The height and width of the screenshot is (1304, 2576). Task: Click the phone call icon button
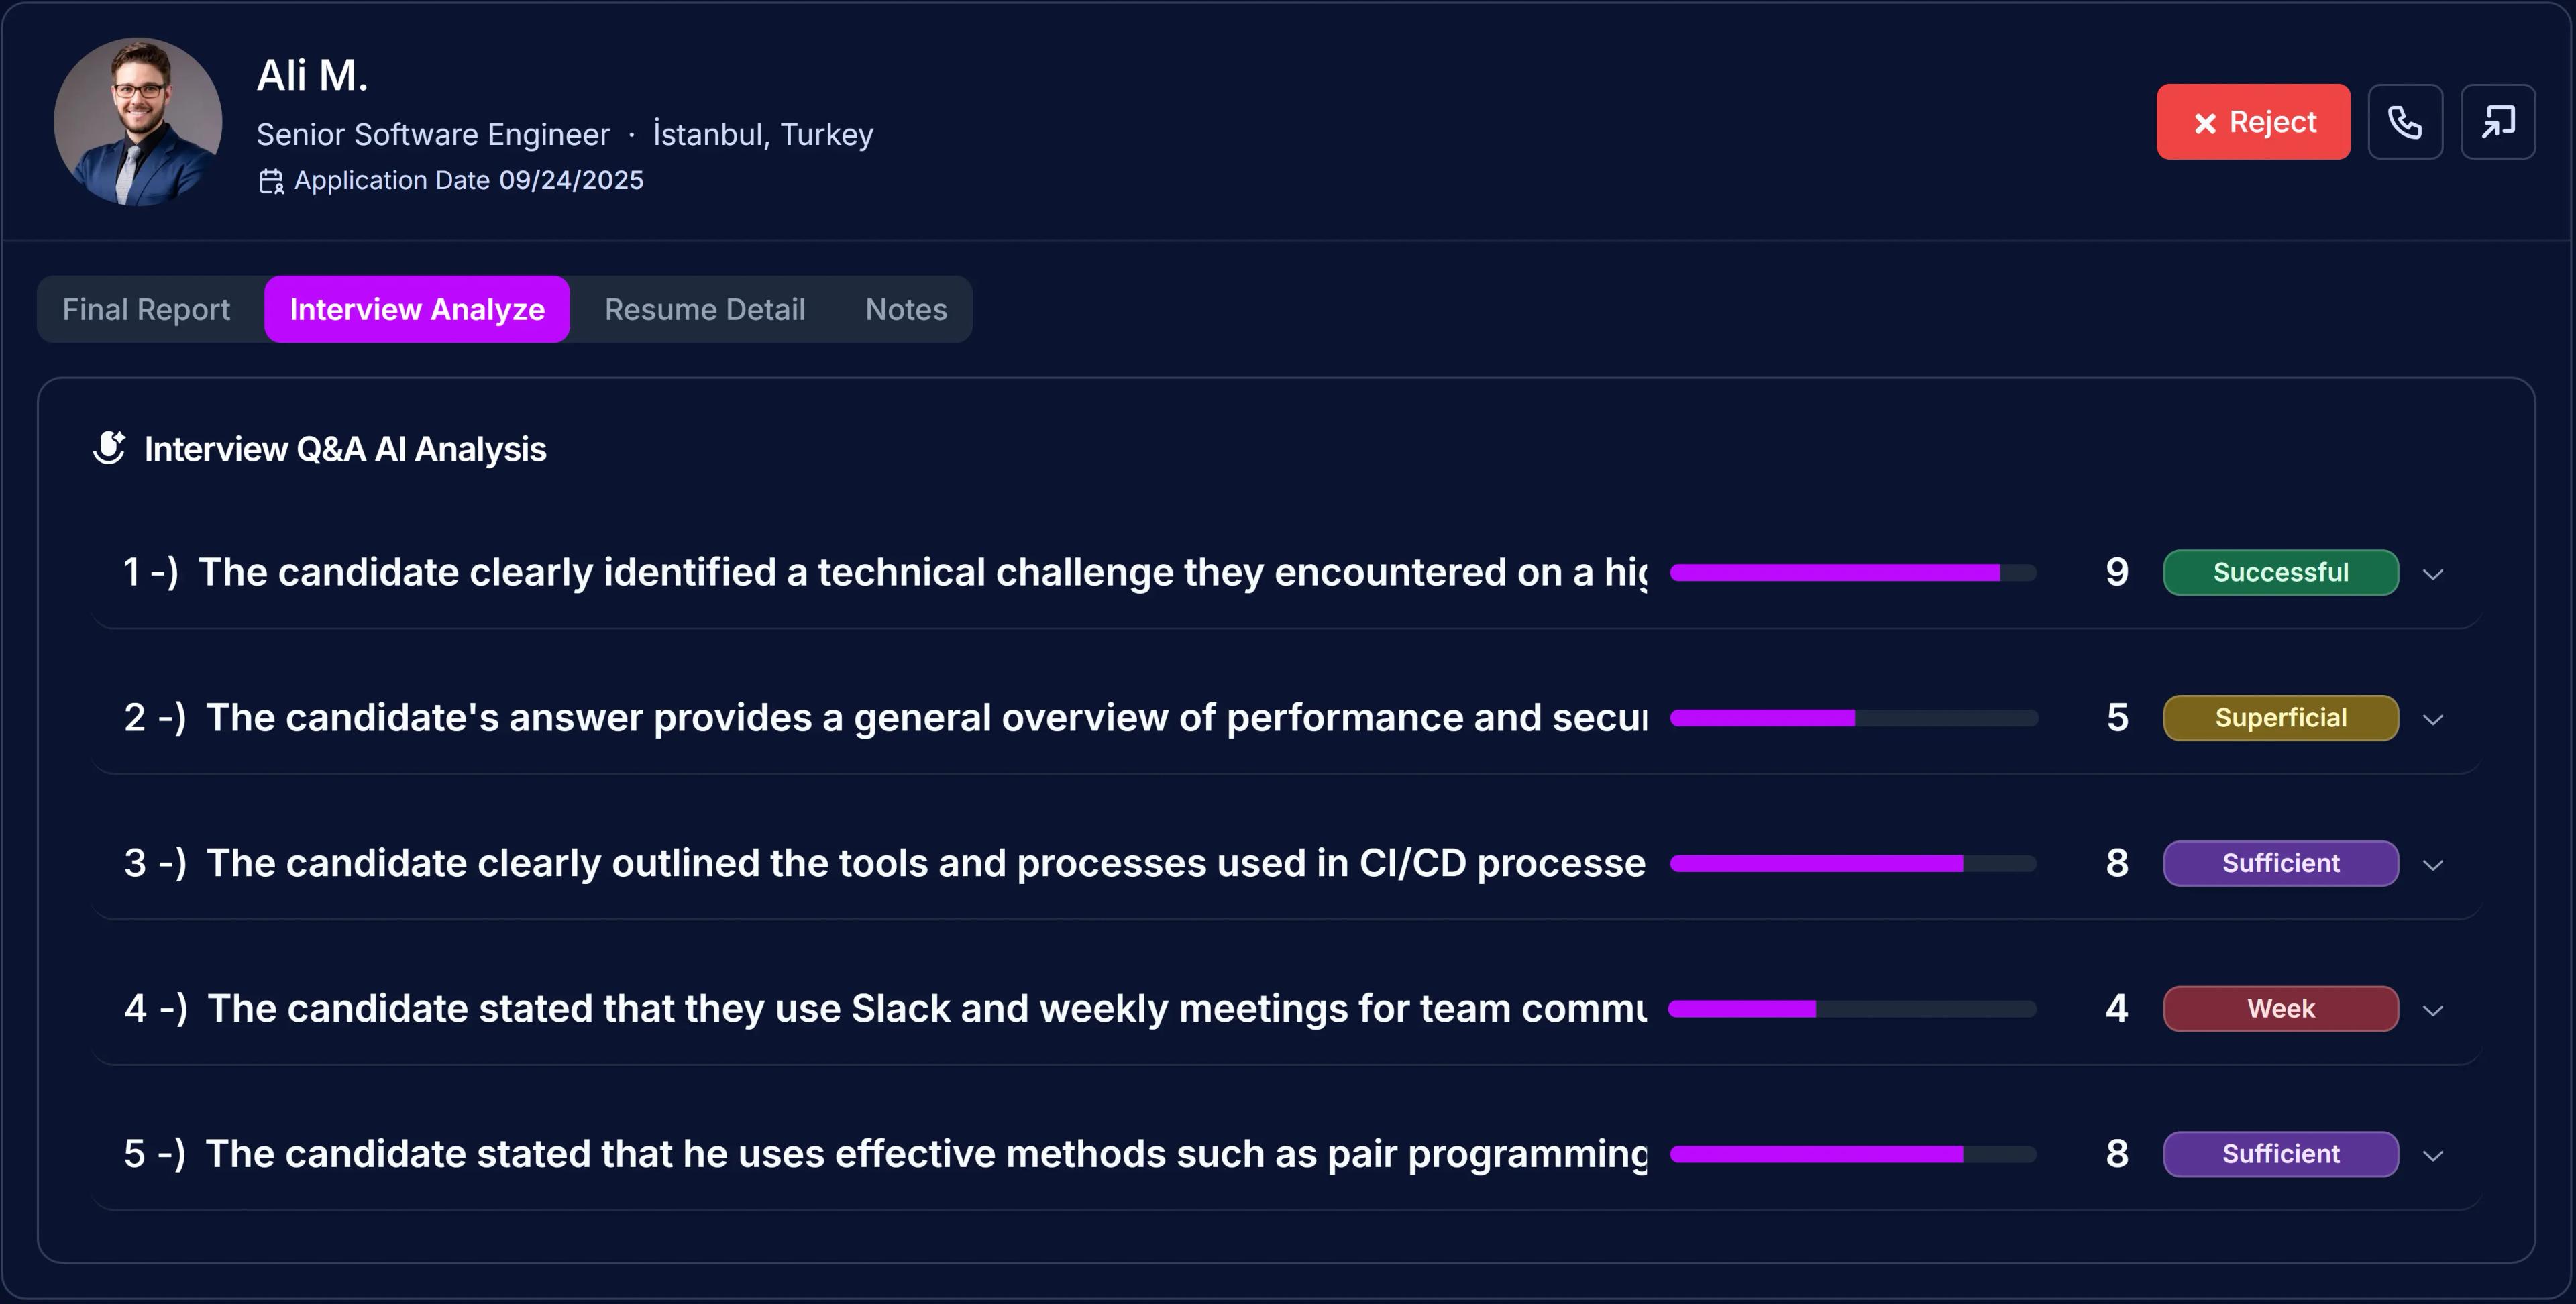2405,121
